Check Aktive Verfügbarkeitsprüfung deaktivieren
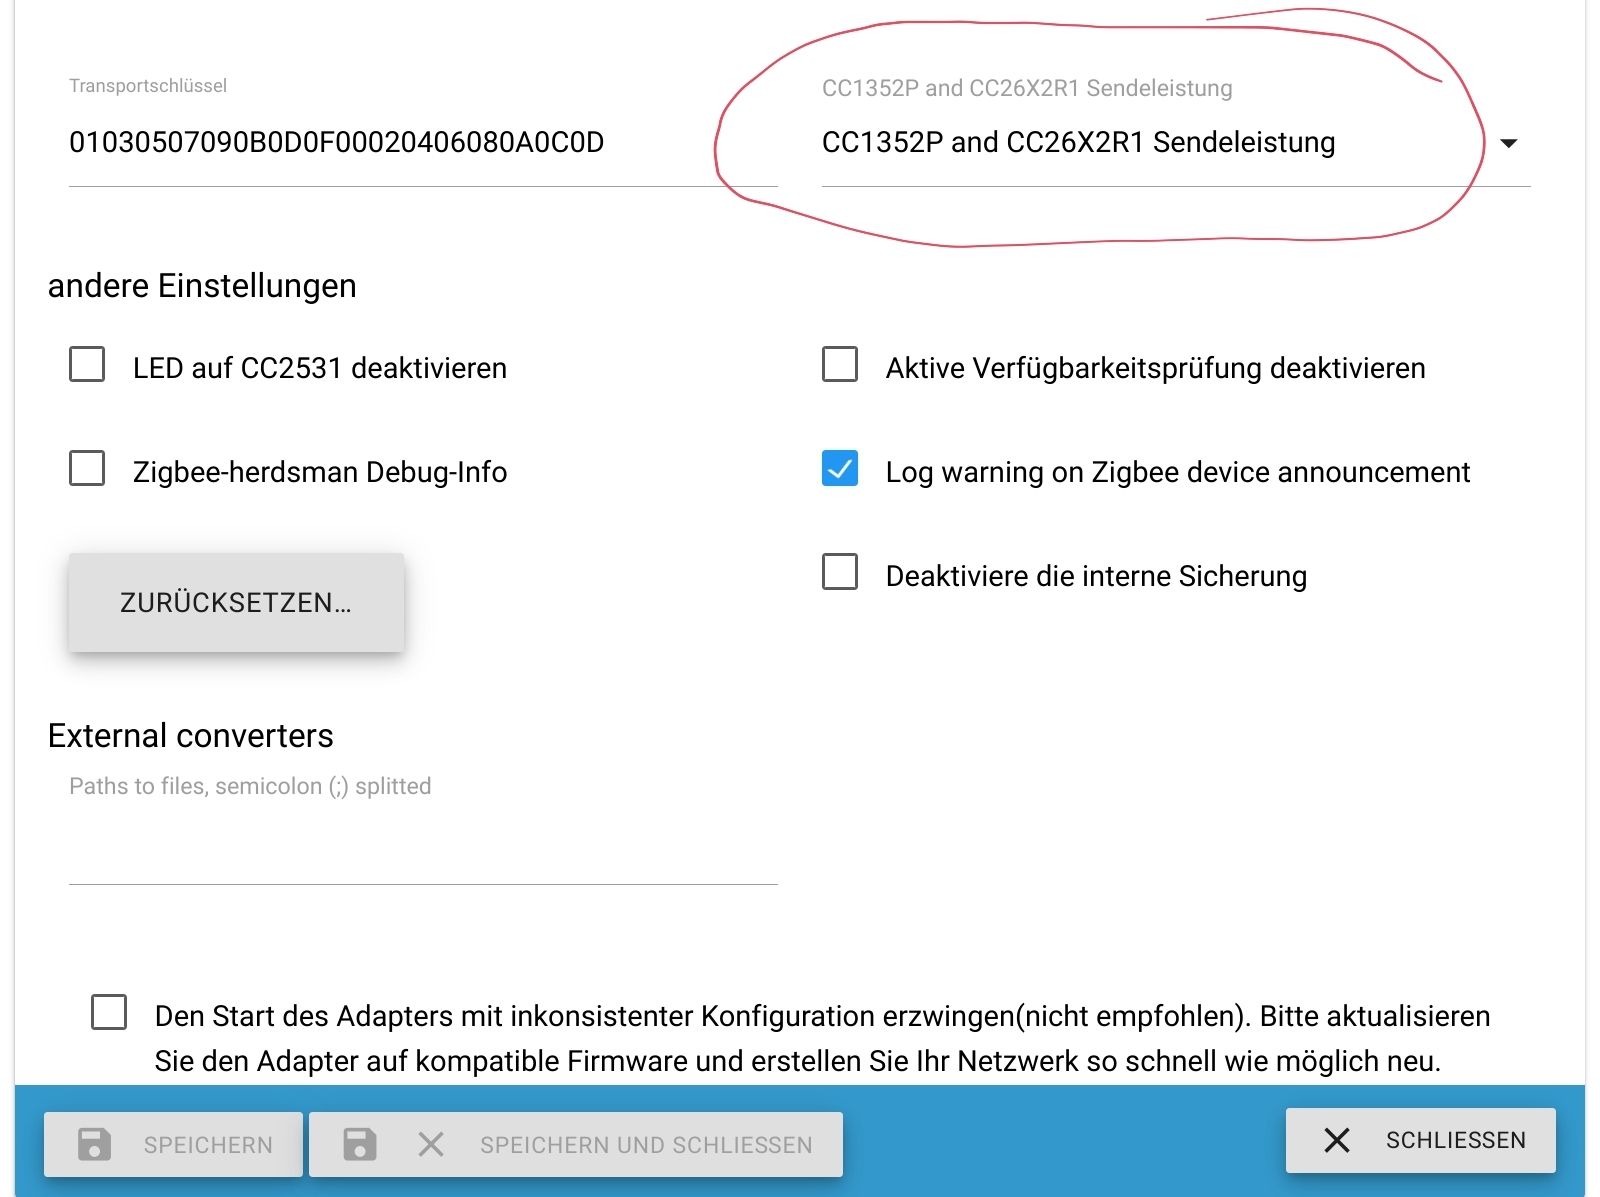1600x1197 pixels. (840, 365)
